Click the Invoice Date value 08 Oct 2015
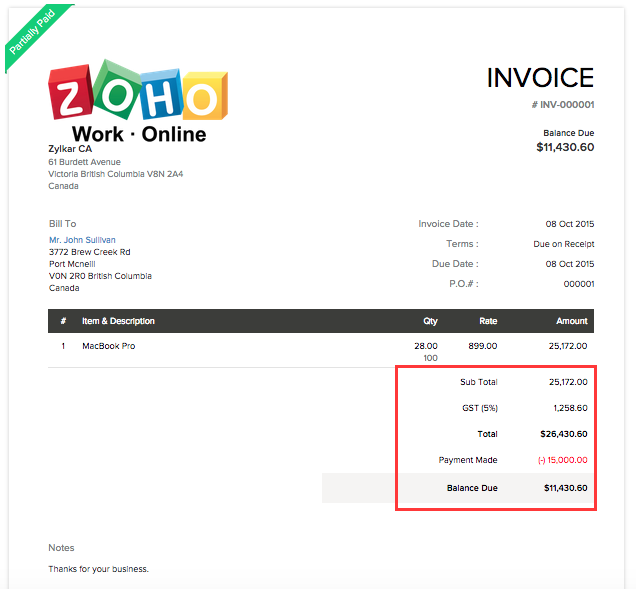Viewport: 636px width, 589px height. pyautogui.click(x=569, y=224)
